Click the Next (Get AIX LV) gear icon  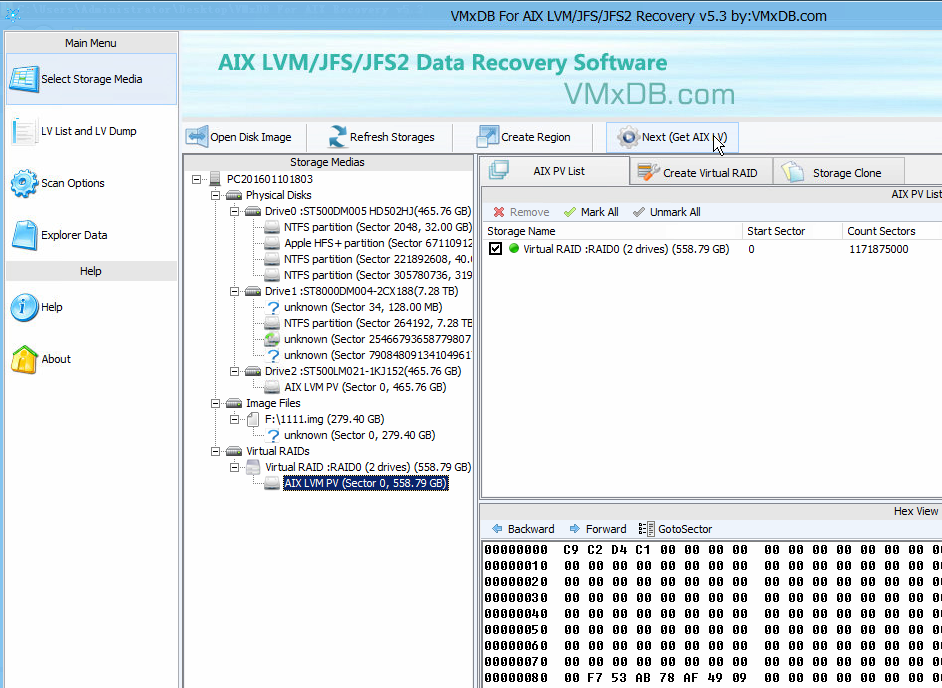(x=628, y=137)
